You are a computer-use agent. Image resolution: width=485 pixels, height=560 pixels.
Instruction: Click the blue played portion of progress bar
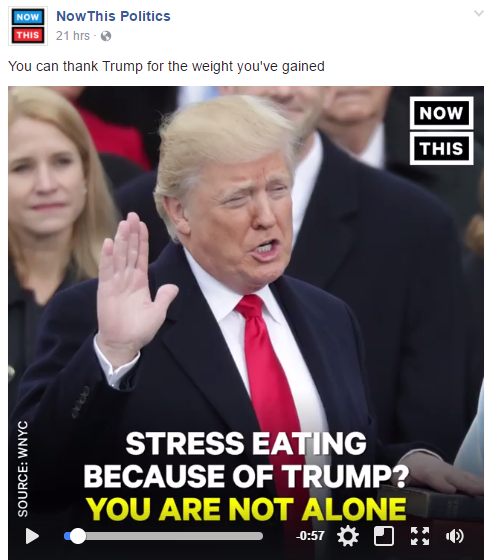pyautogui.click(x=67, y=536)
